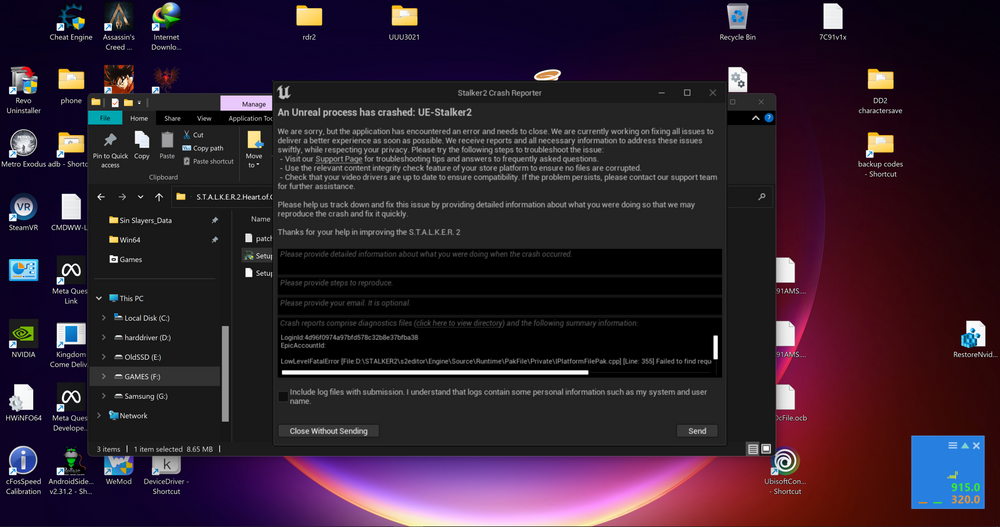Click the Explorer Back navigation arrow
This screenshot has width=1000, height=527.
(101, 197)
